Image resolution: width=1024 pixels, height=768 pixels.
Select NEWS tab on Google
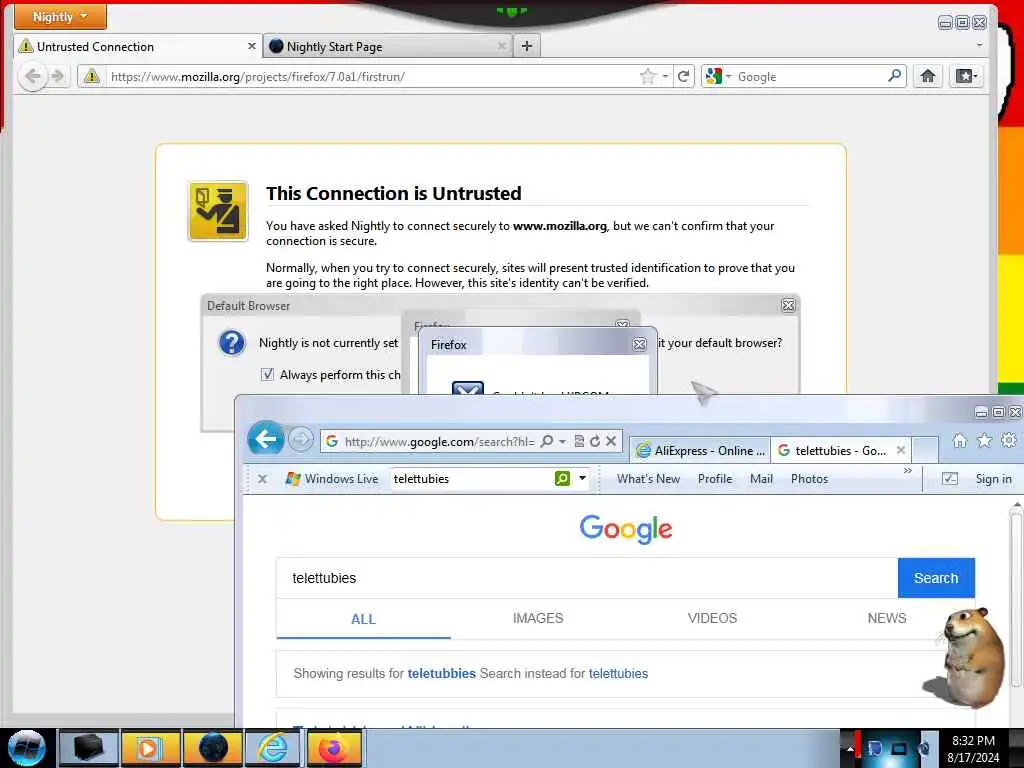click(x=886, y=618)
